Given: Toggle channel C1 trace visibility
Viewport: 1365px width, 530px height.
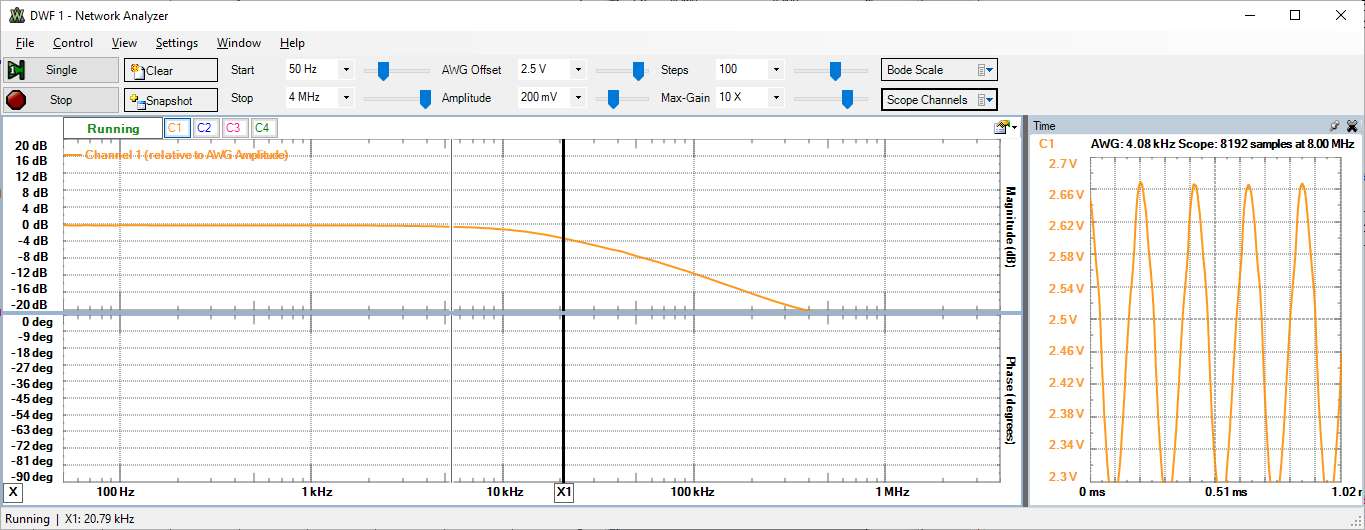Looking at the screenshot, I should tap(175, 128).
